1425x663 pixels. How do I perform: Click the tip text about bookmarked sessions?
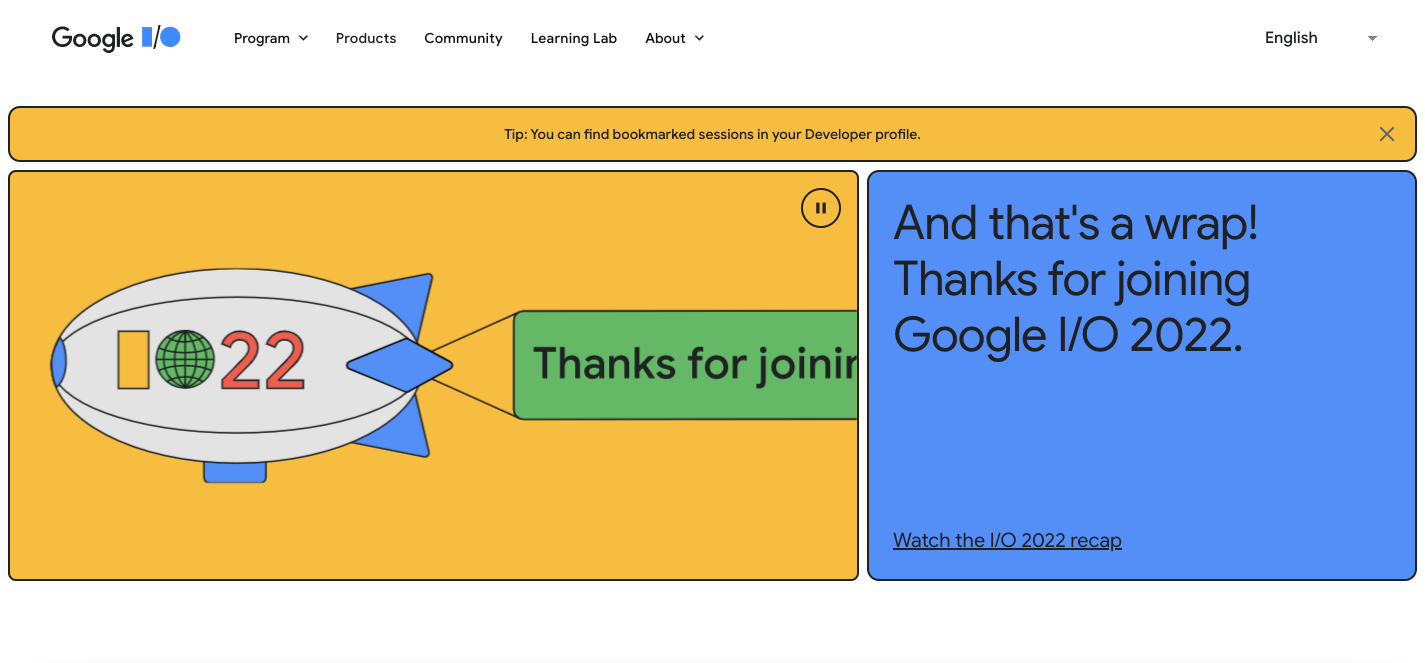click(x=712, y=134)
